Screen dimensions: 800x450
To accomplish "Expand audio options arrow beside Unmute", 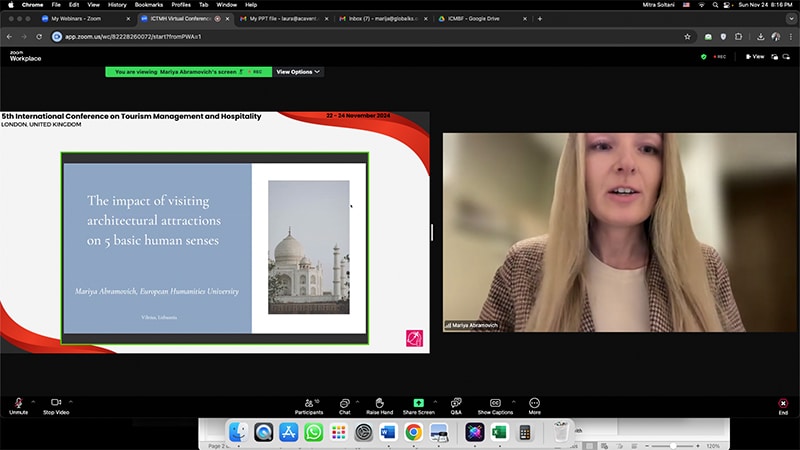I will [33, 401].
